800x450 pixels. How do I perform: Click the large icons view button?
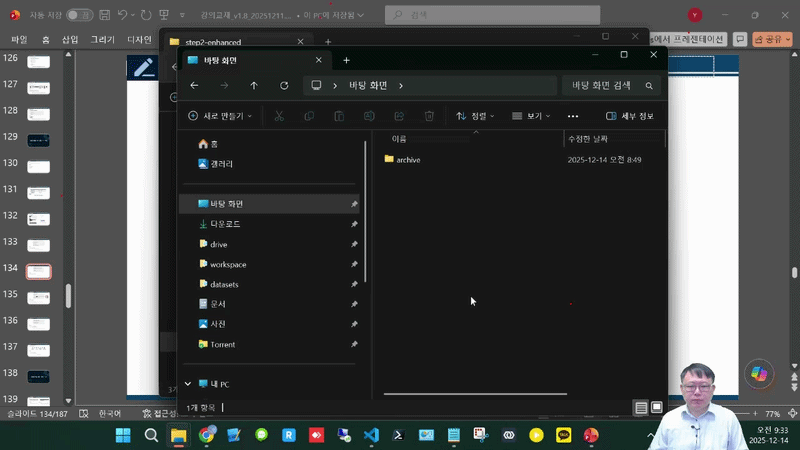pos(657,407)
